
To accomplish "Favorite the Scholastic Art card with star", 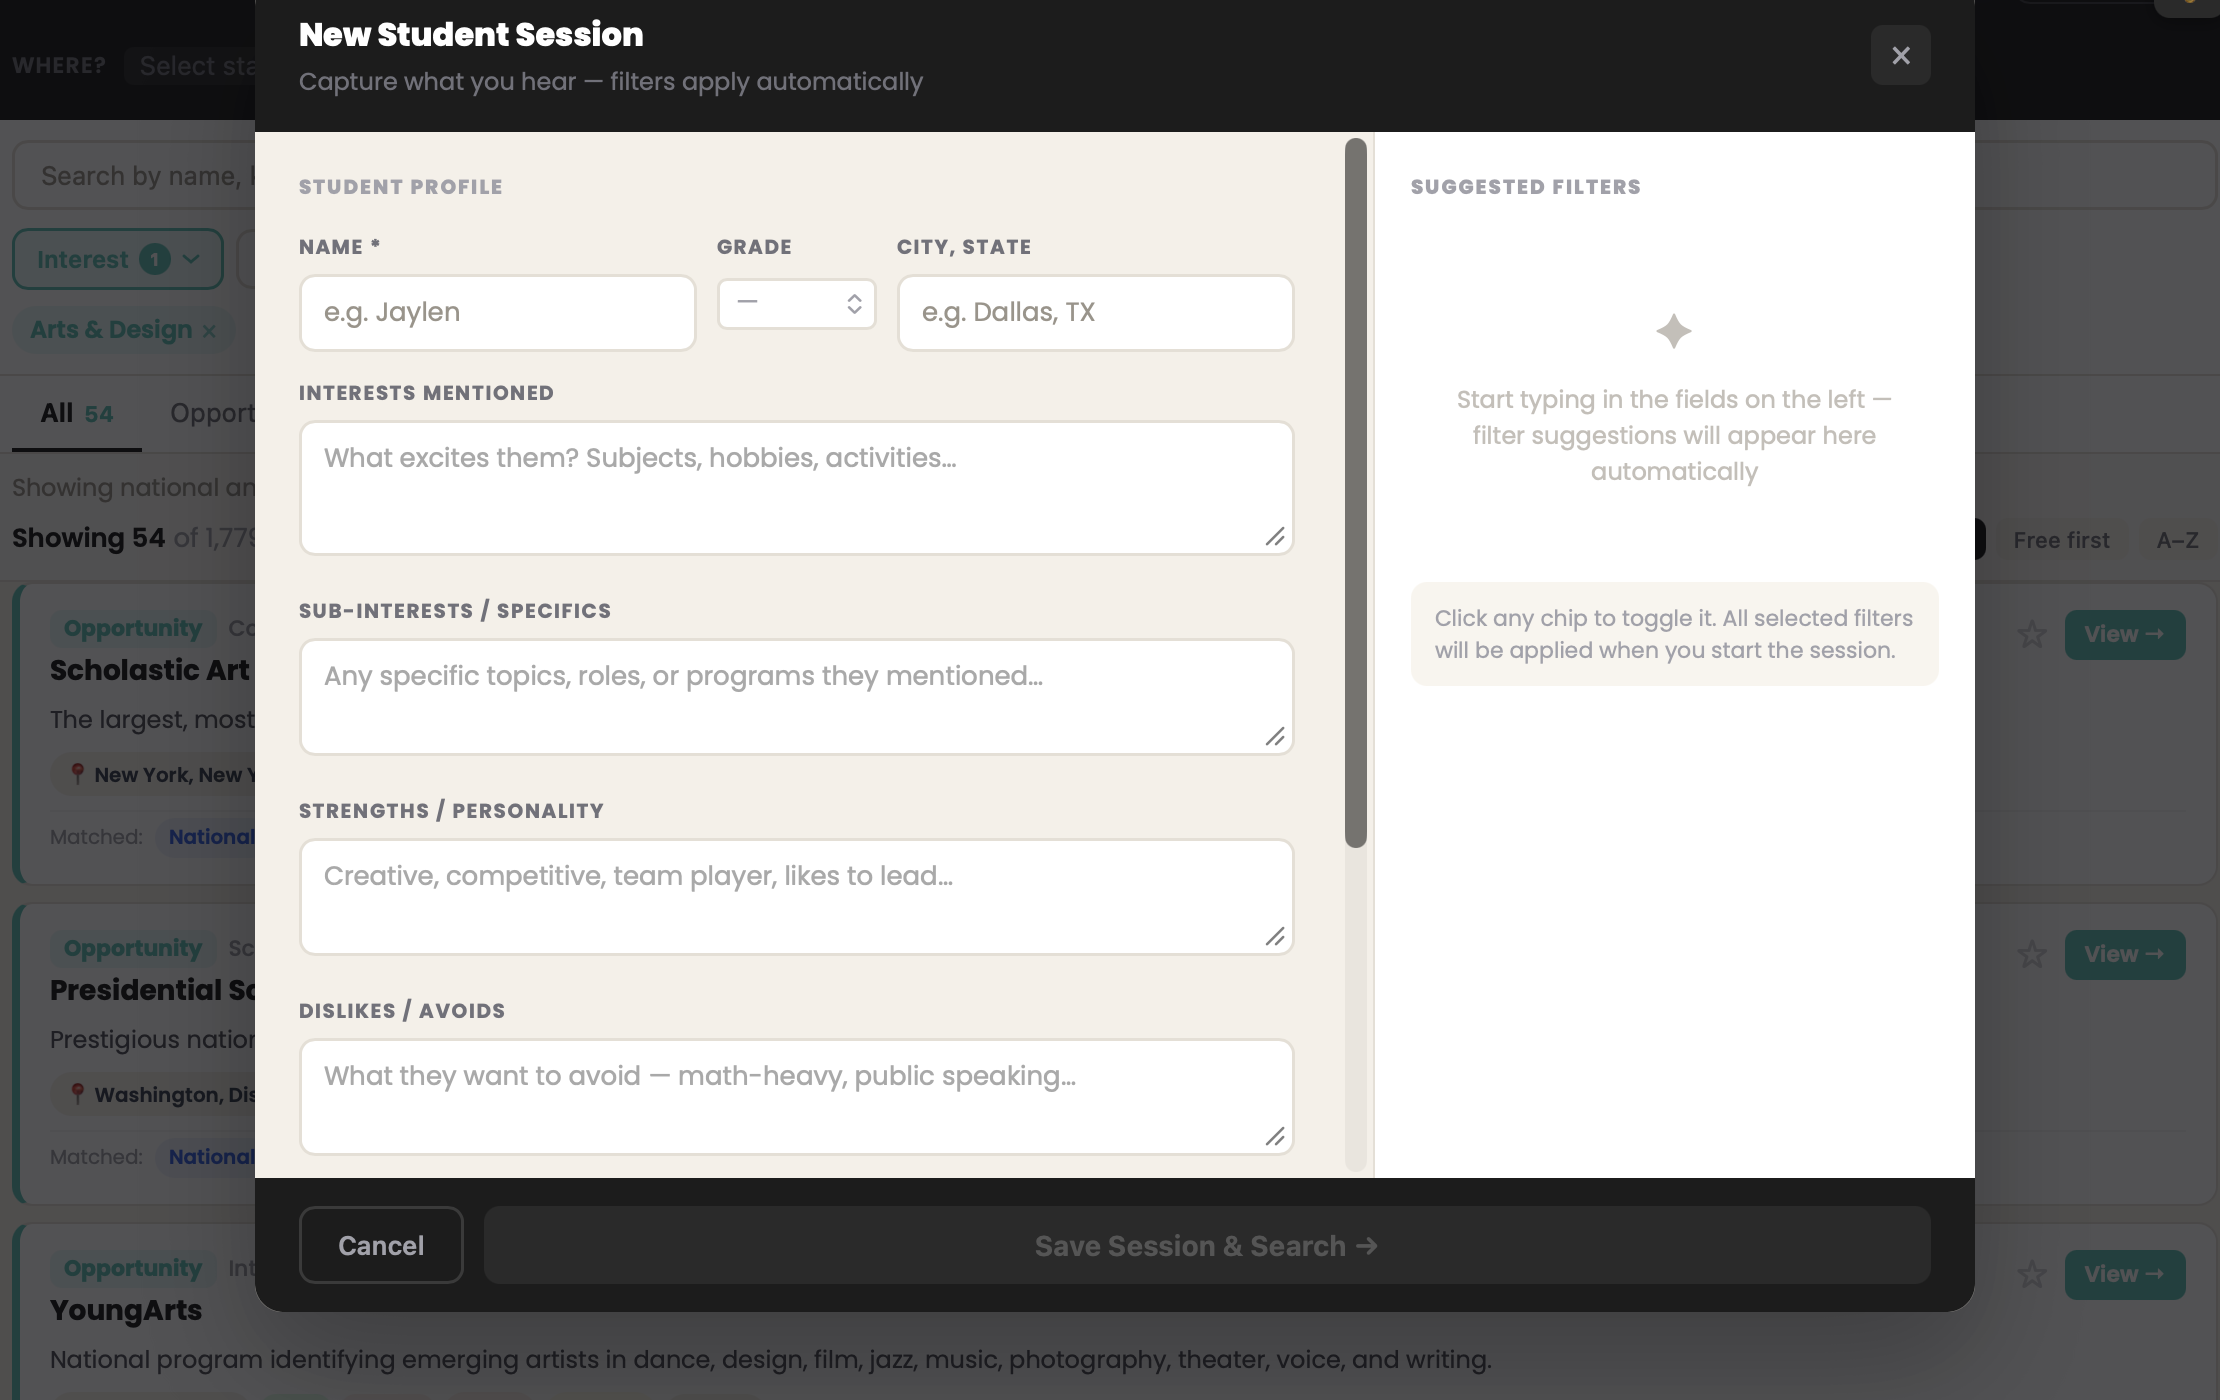I will point(2031,635).
